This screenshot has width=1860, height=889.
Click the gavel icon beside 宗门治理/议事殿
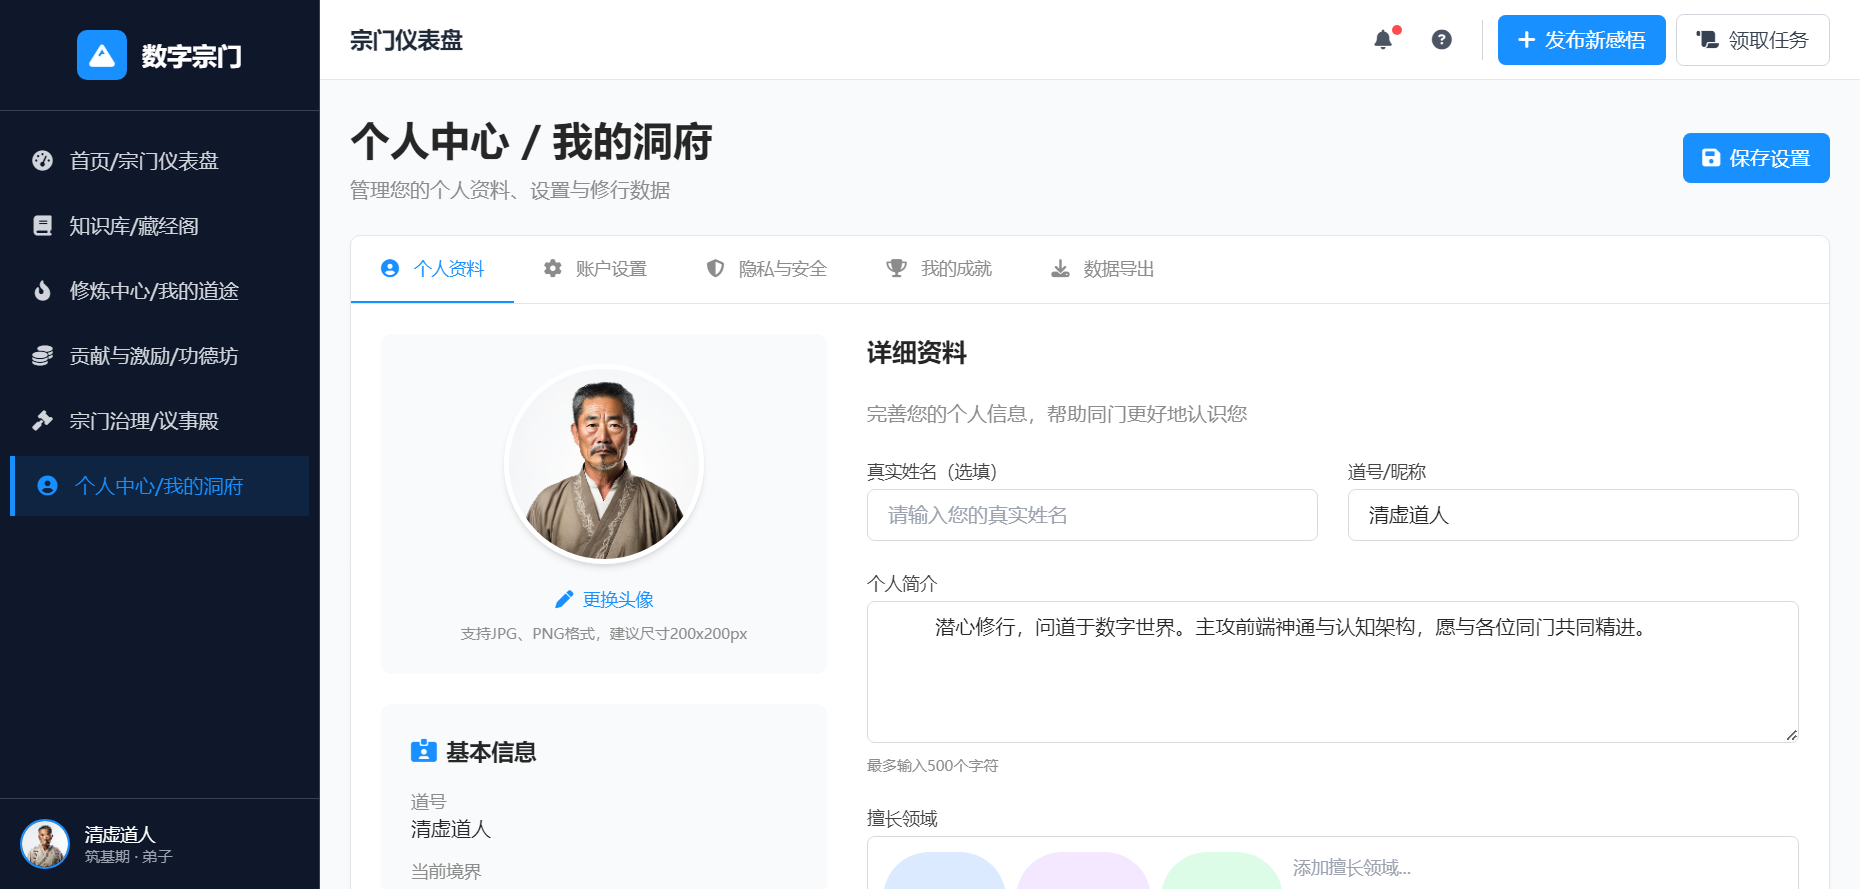click(42, 420)
